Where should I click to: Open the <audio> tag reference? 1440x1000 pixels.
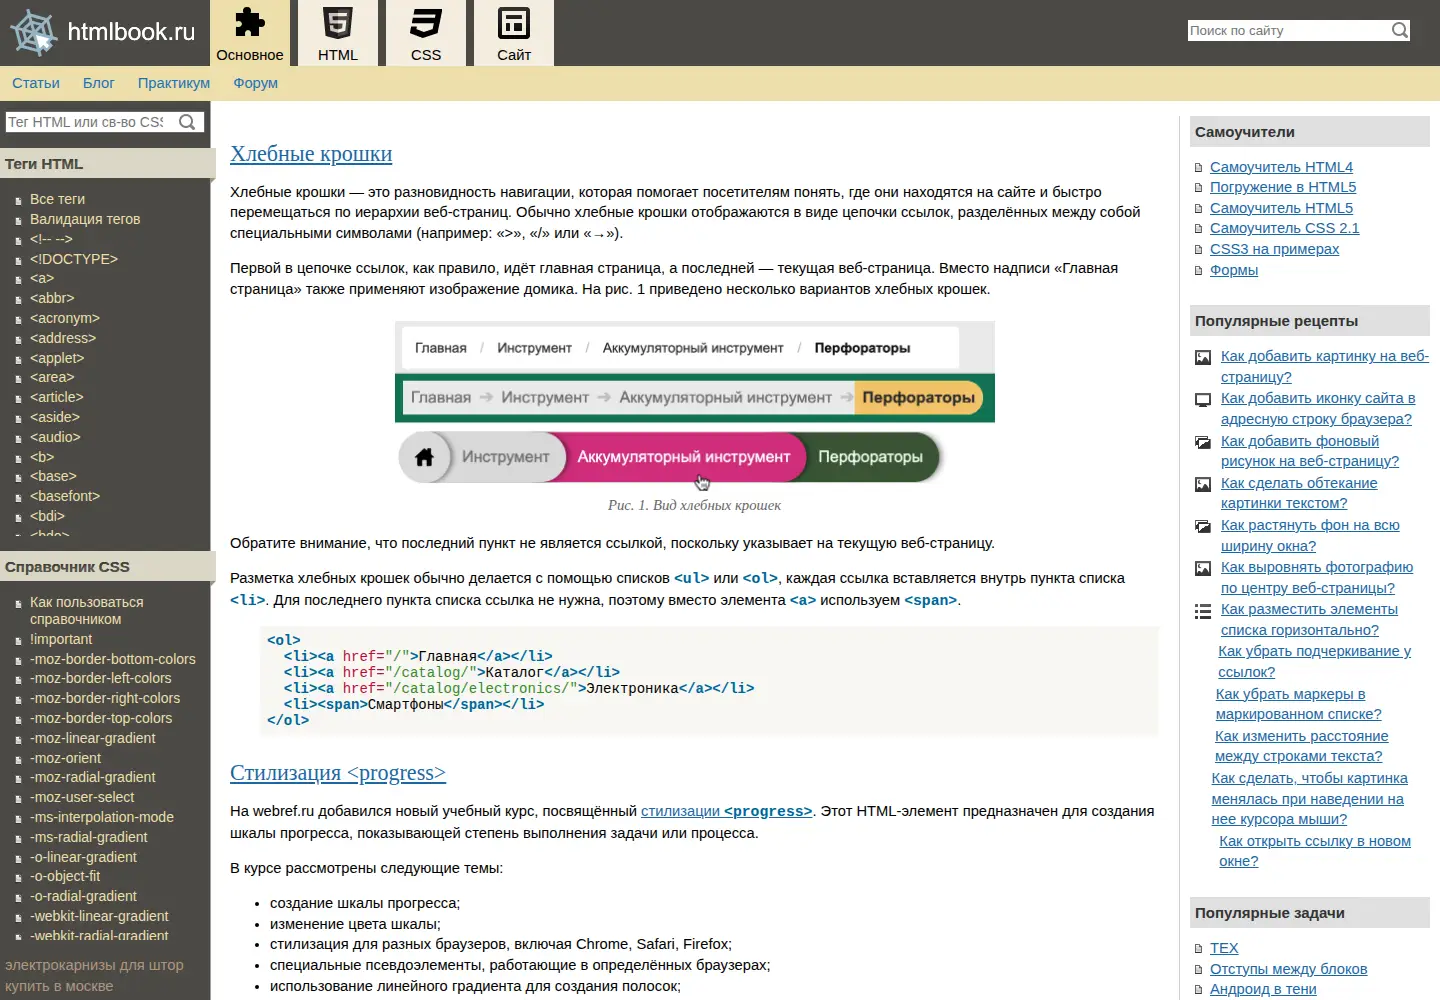pyautogui.click(x=55, y=437)
